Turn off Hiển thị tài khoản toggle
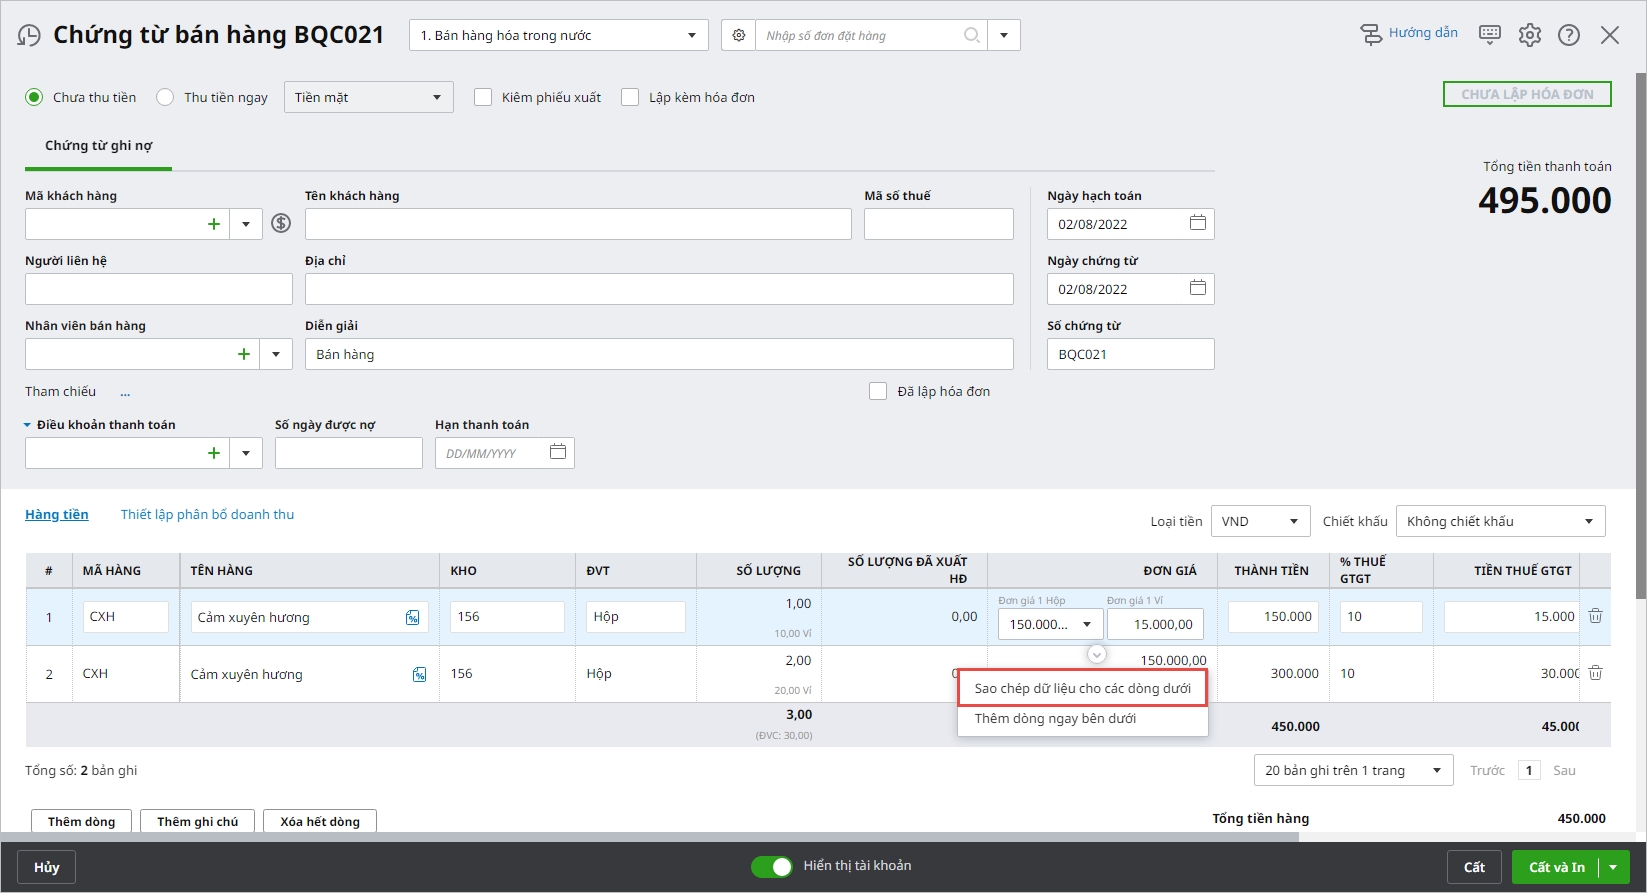Screen dimensions: 1647x893 (x=772, y=866)
